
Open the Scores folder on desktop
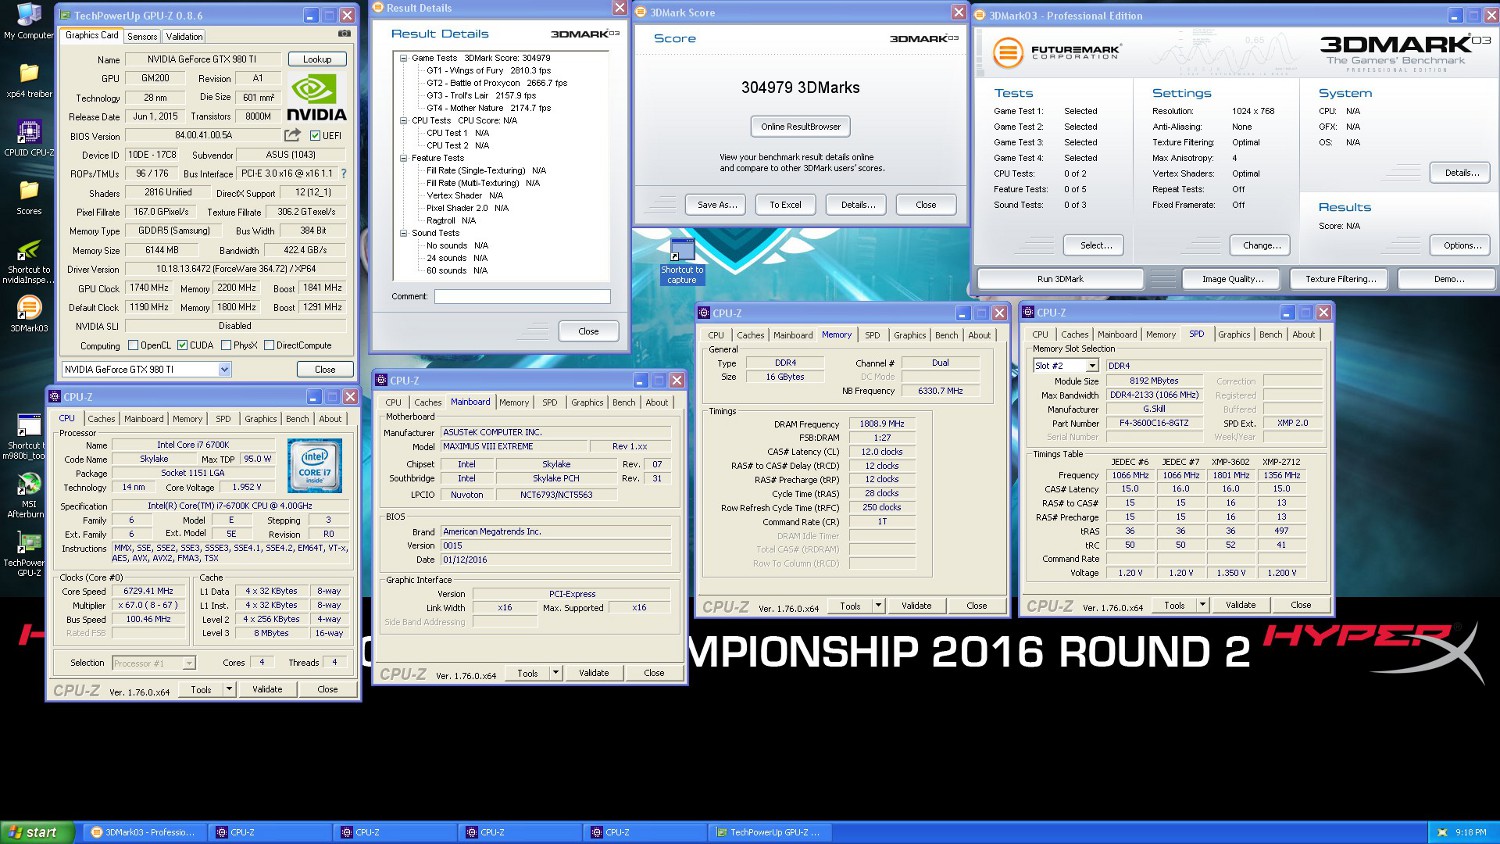(28, 197)
